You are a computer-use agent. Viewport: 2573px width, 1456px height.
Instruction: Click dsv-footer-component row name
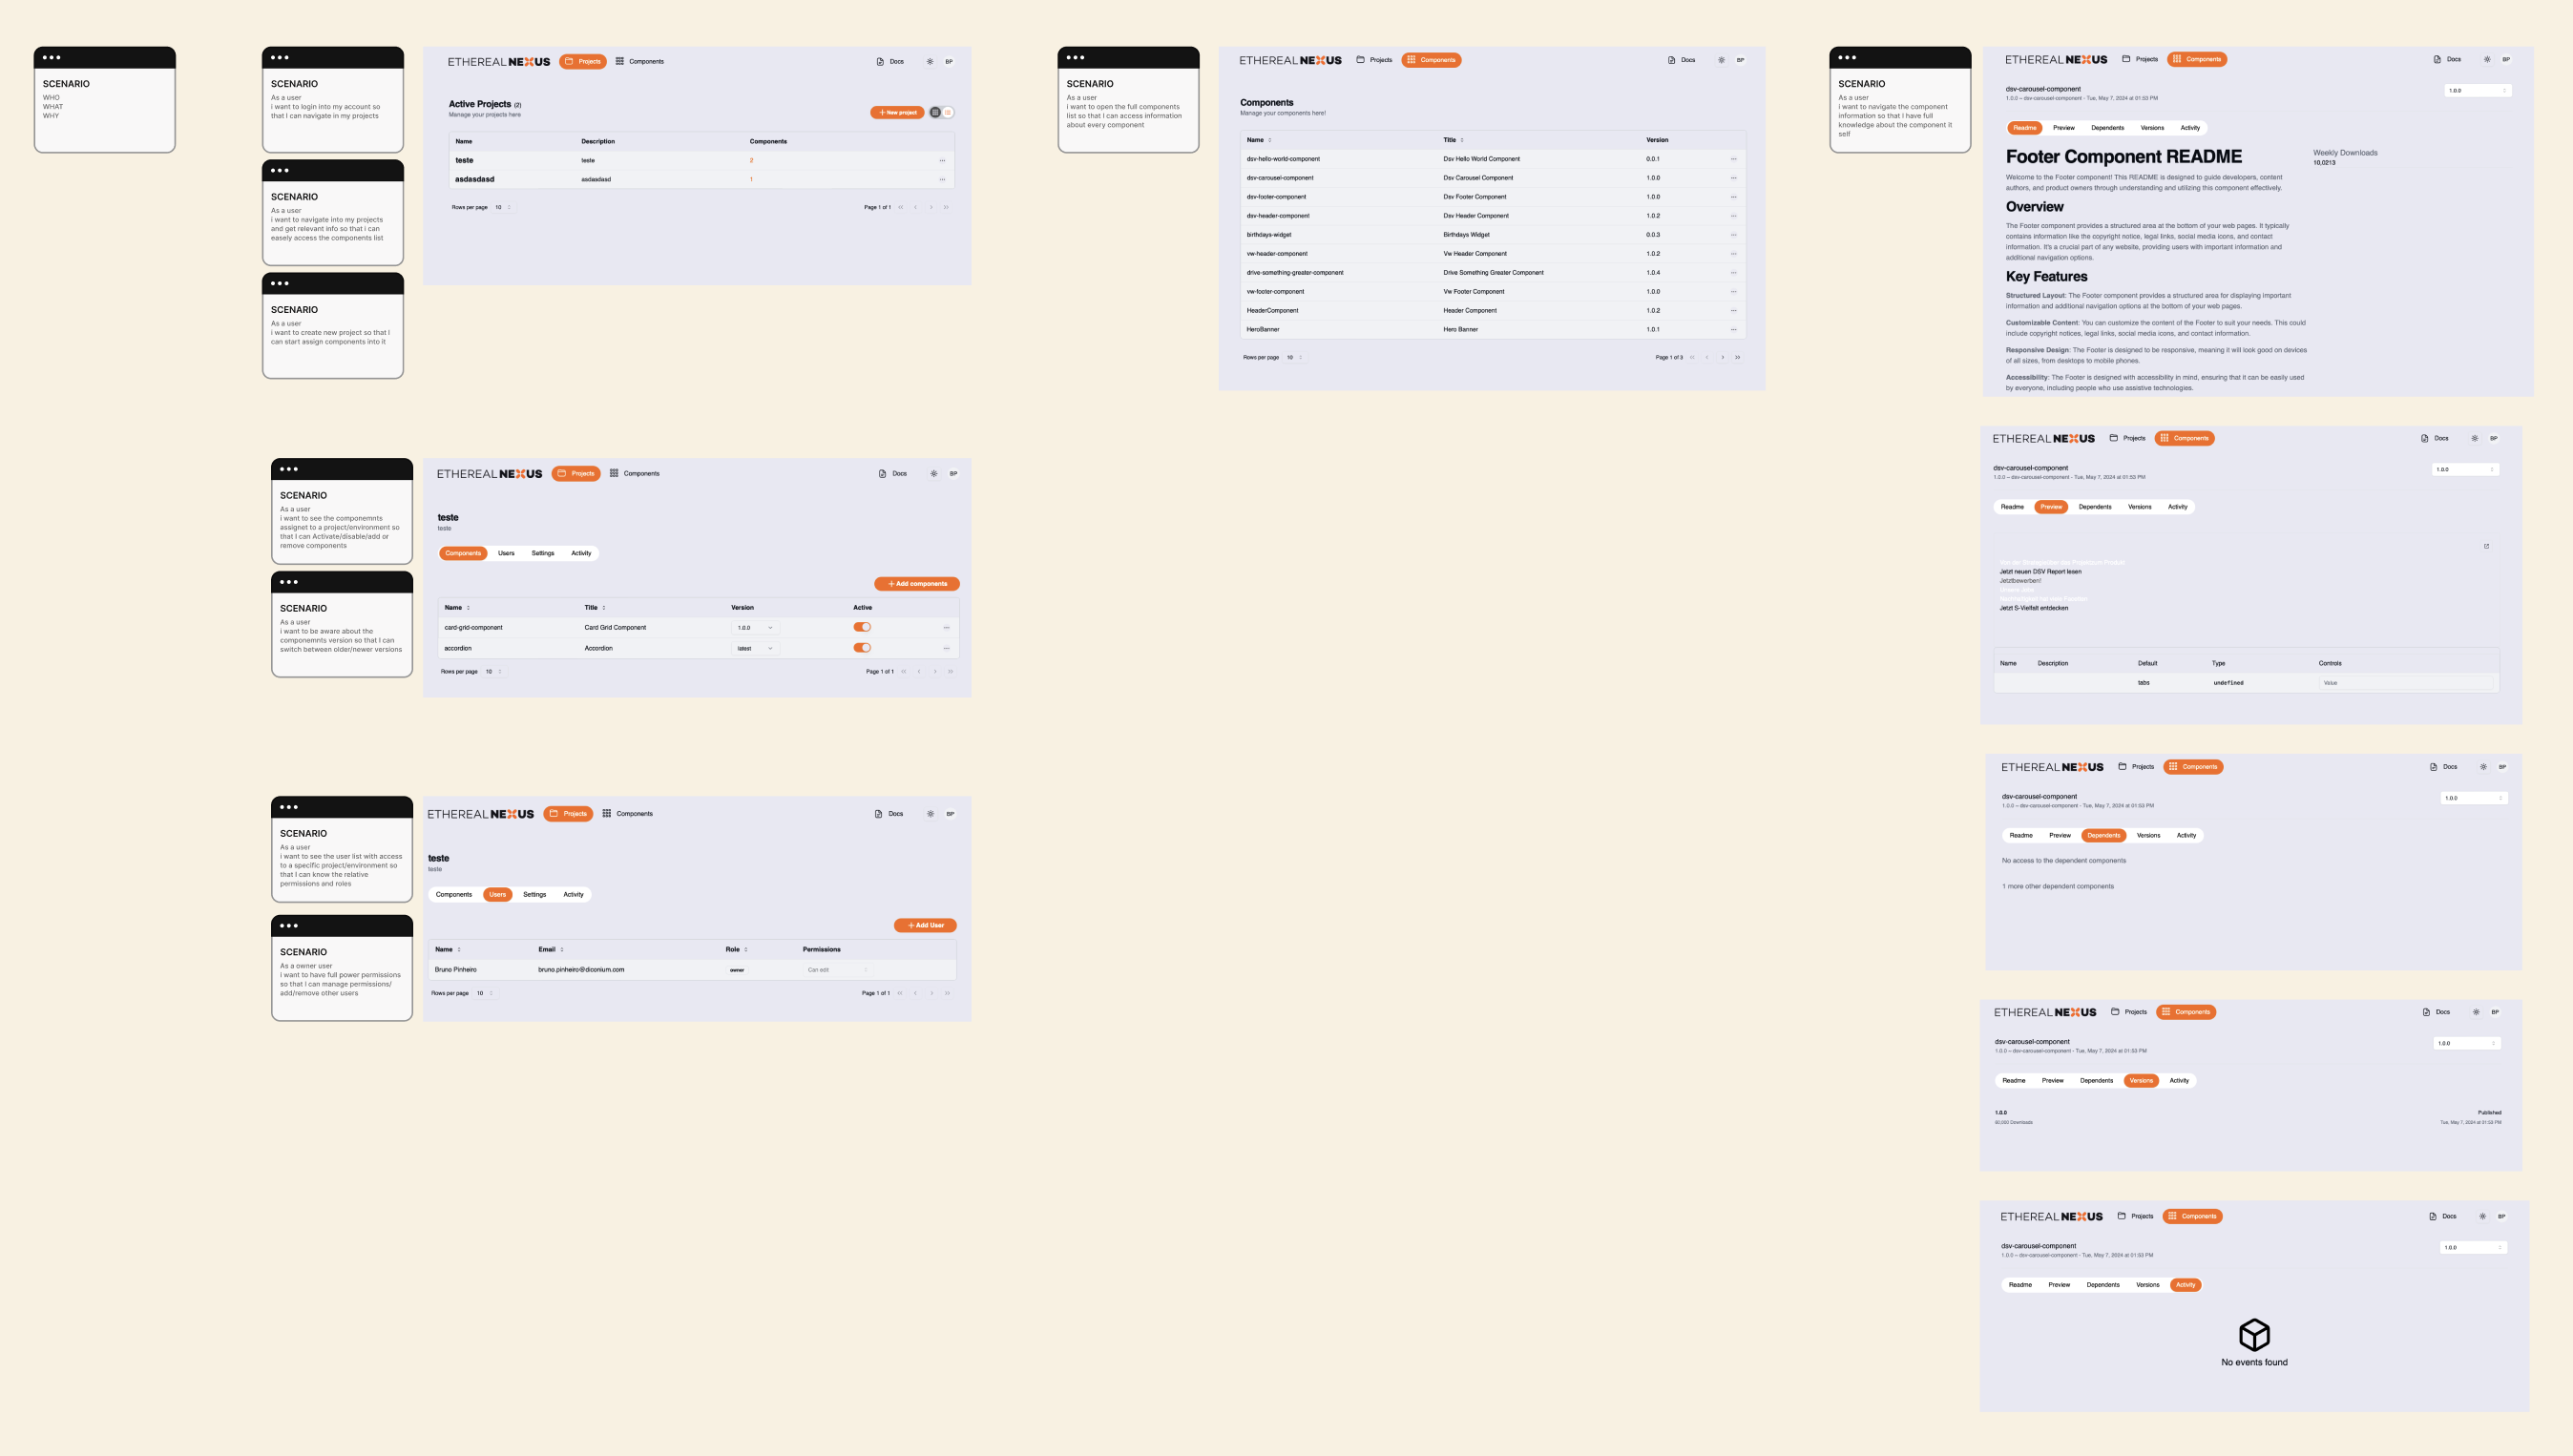[x=1276, y=197]
